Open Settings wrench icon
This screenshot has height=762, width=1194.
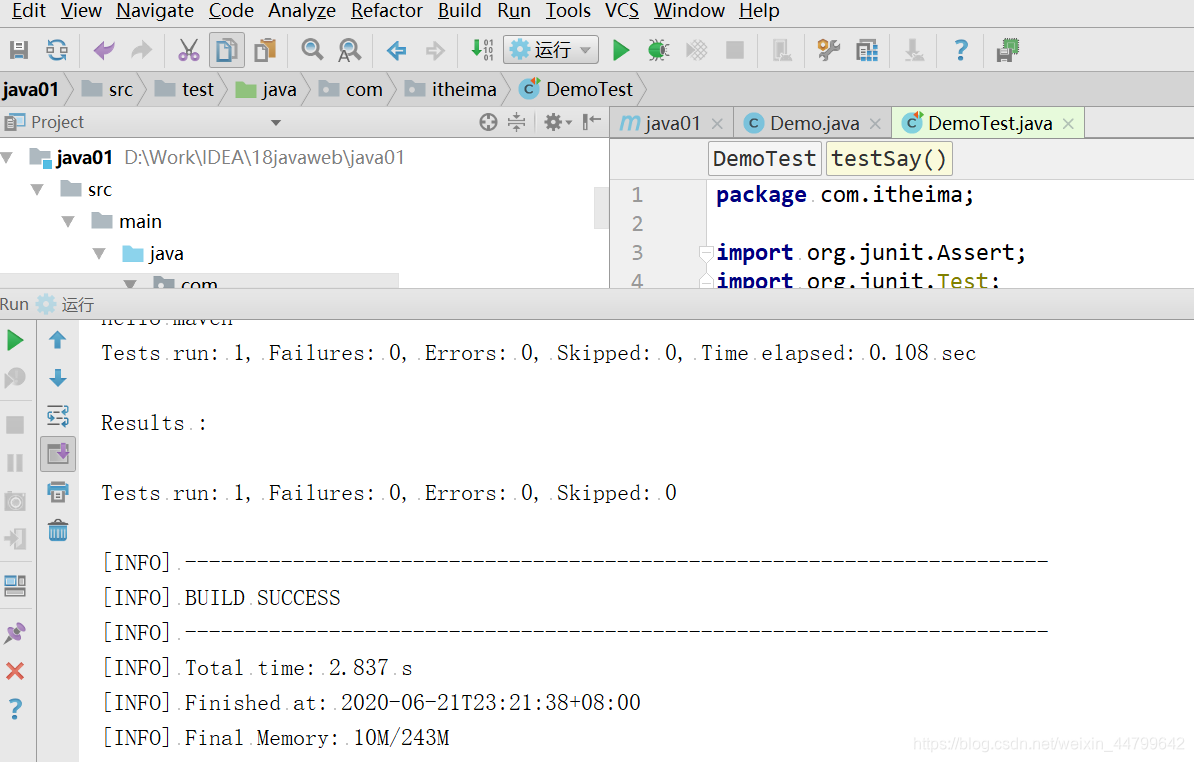coord(828,51)
